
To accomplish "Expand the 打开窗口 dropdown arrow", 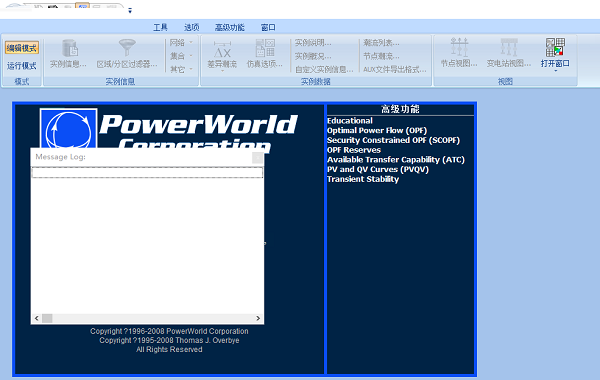I will 556,71.
